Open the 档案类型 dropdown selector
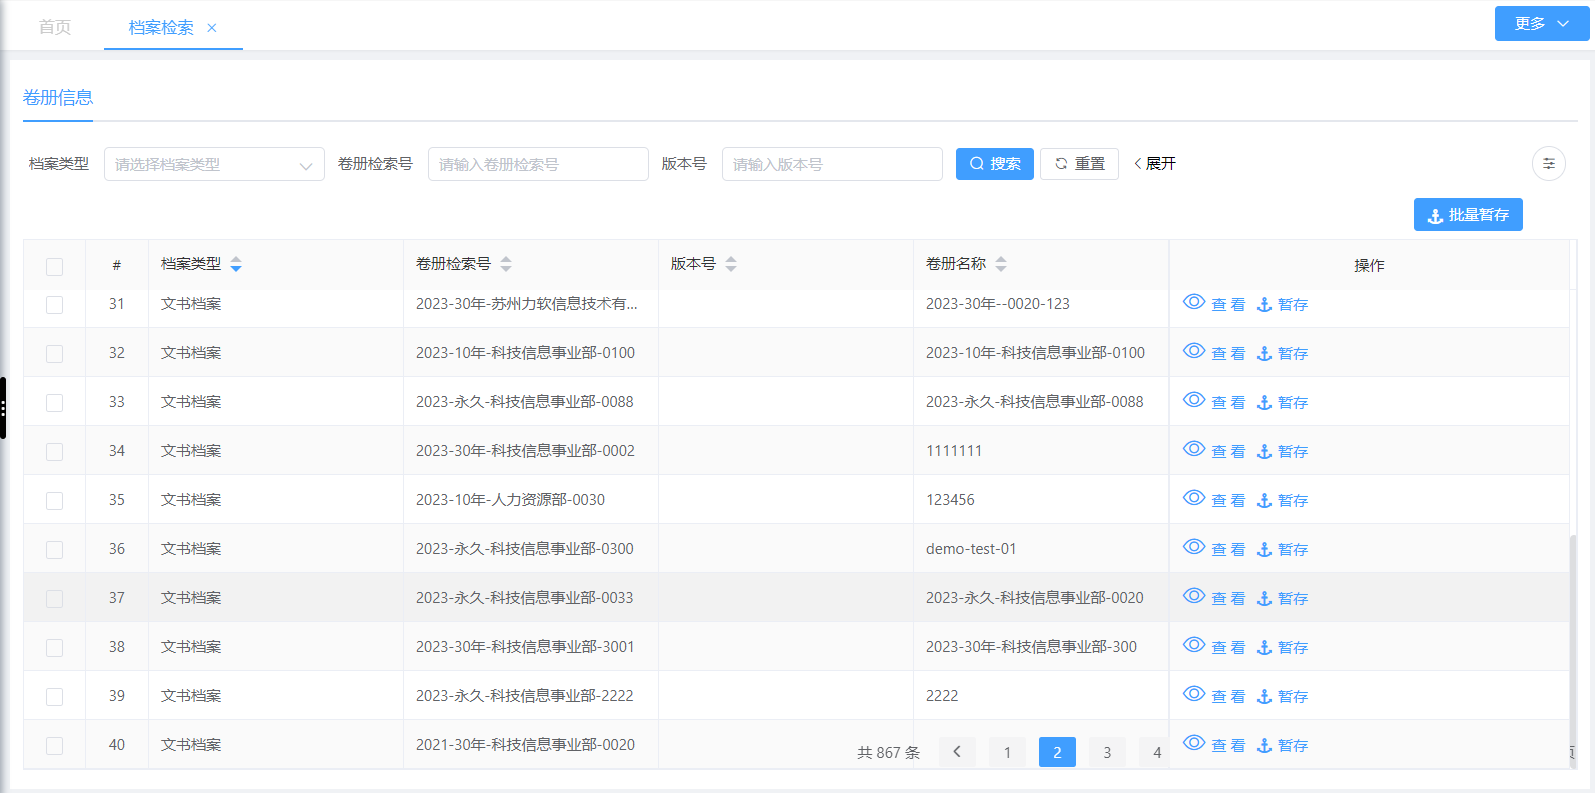Image resolution: width=1595 pixels, height=793 pixels. coord(214,164)
